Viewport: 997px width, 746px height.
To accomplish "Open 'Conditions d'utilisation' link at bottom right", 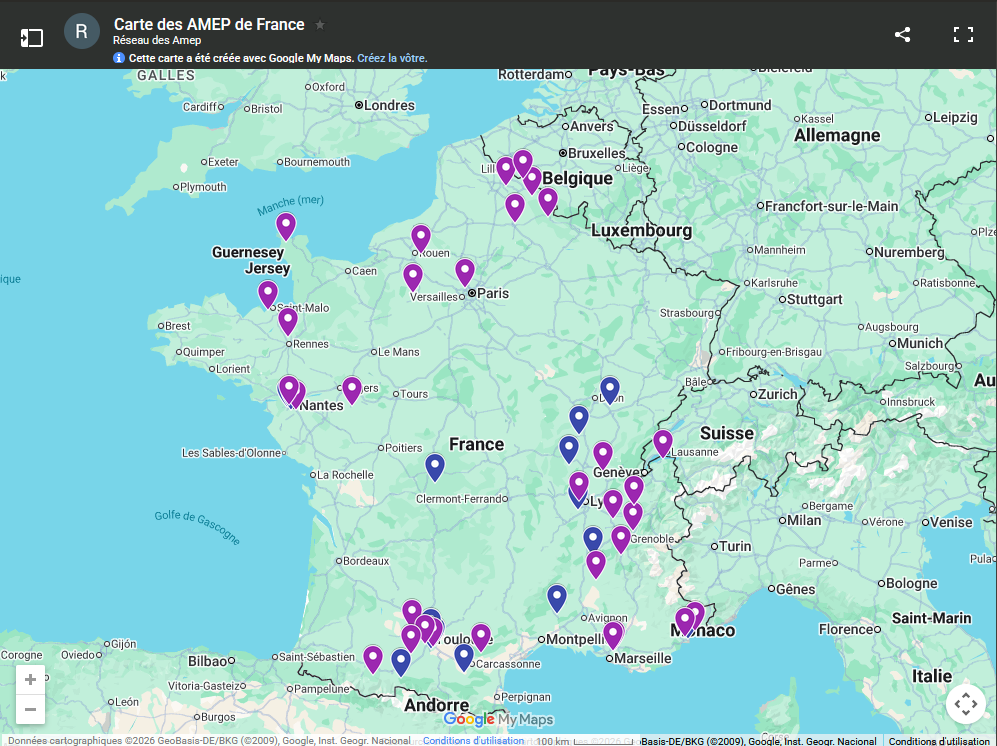I will tap(940, 741).
